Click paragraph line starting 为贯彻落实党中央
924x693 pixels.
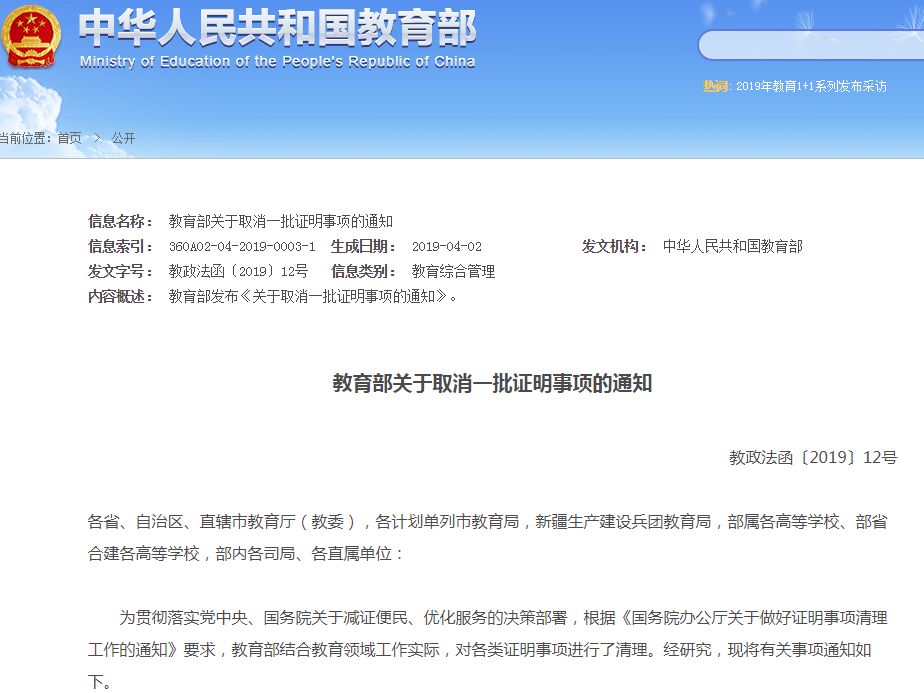click(x=503, y=618)
